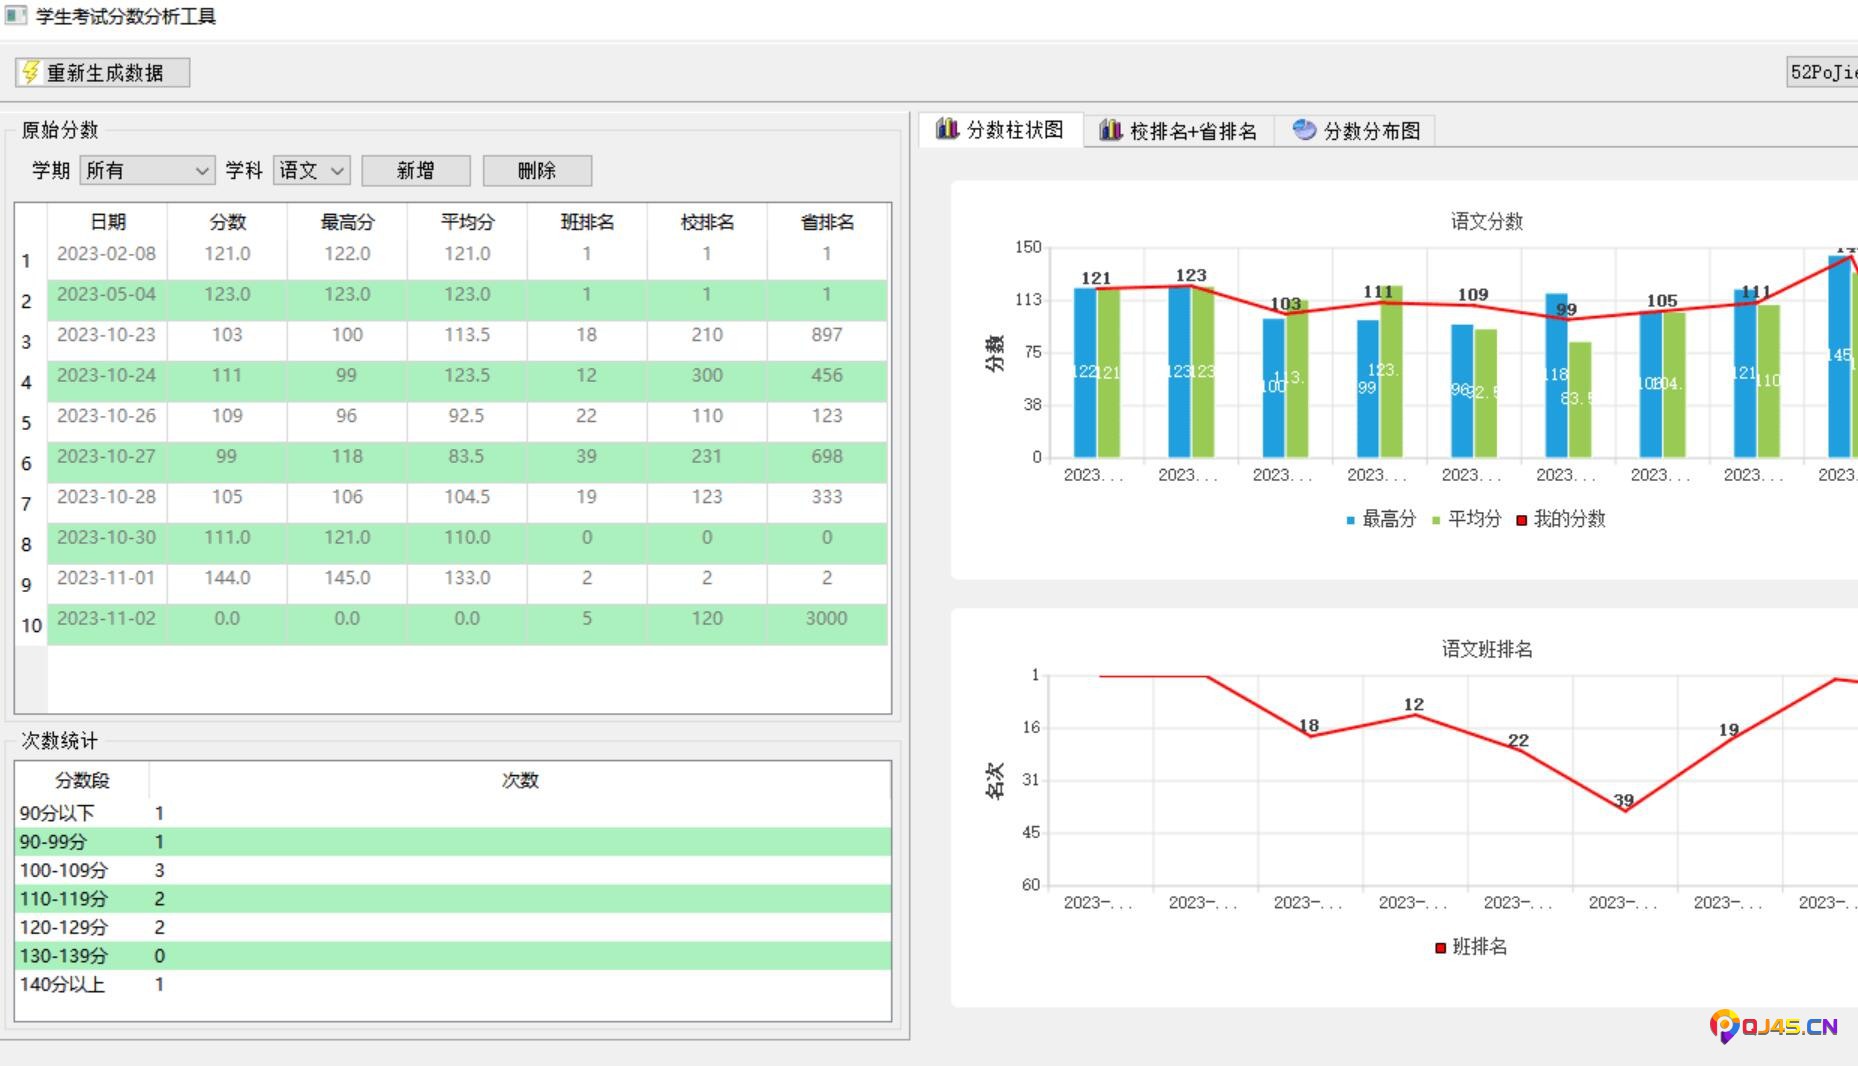Screen dimensions: 1858x1066
Task: Select the 90分以下 row
Action: click(x=453, y=813)
